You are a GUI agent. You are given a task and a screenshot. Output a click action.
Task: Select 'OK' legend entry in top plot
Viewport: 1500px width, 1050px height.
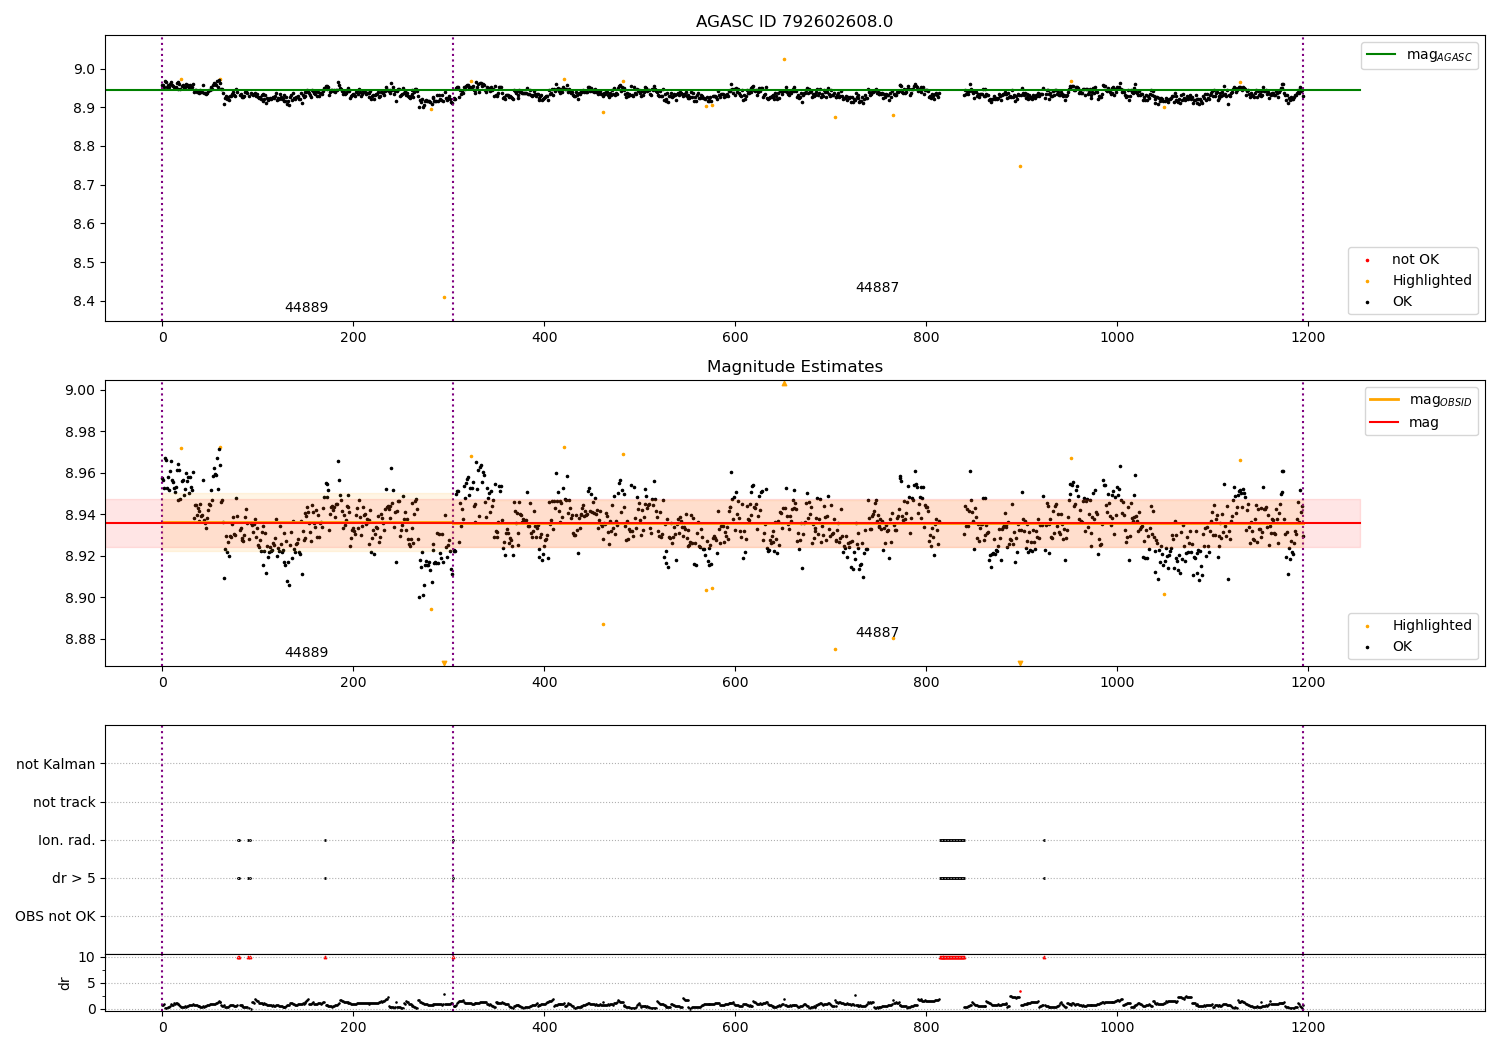tap(1402, 302)
